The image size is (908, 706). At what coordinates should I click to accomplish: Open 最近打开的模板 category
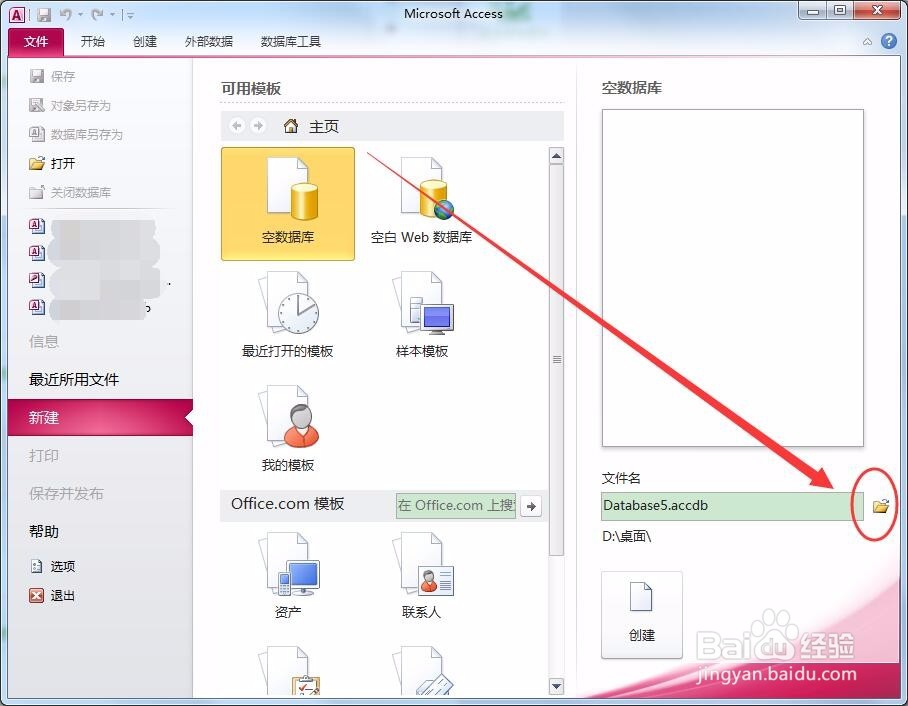(288, 315)
